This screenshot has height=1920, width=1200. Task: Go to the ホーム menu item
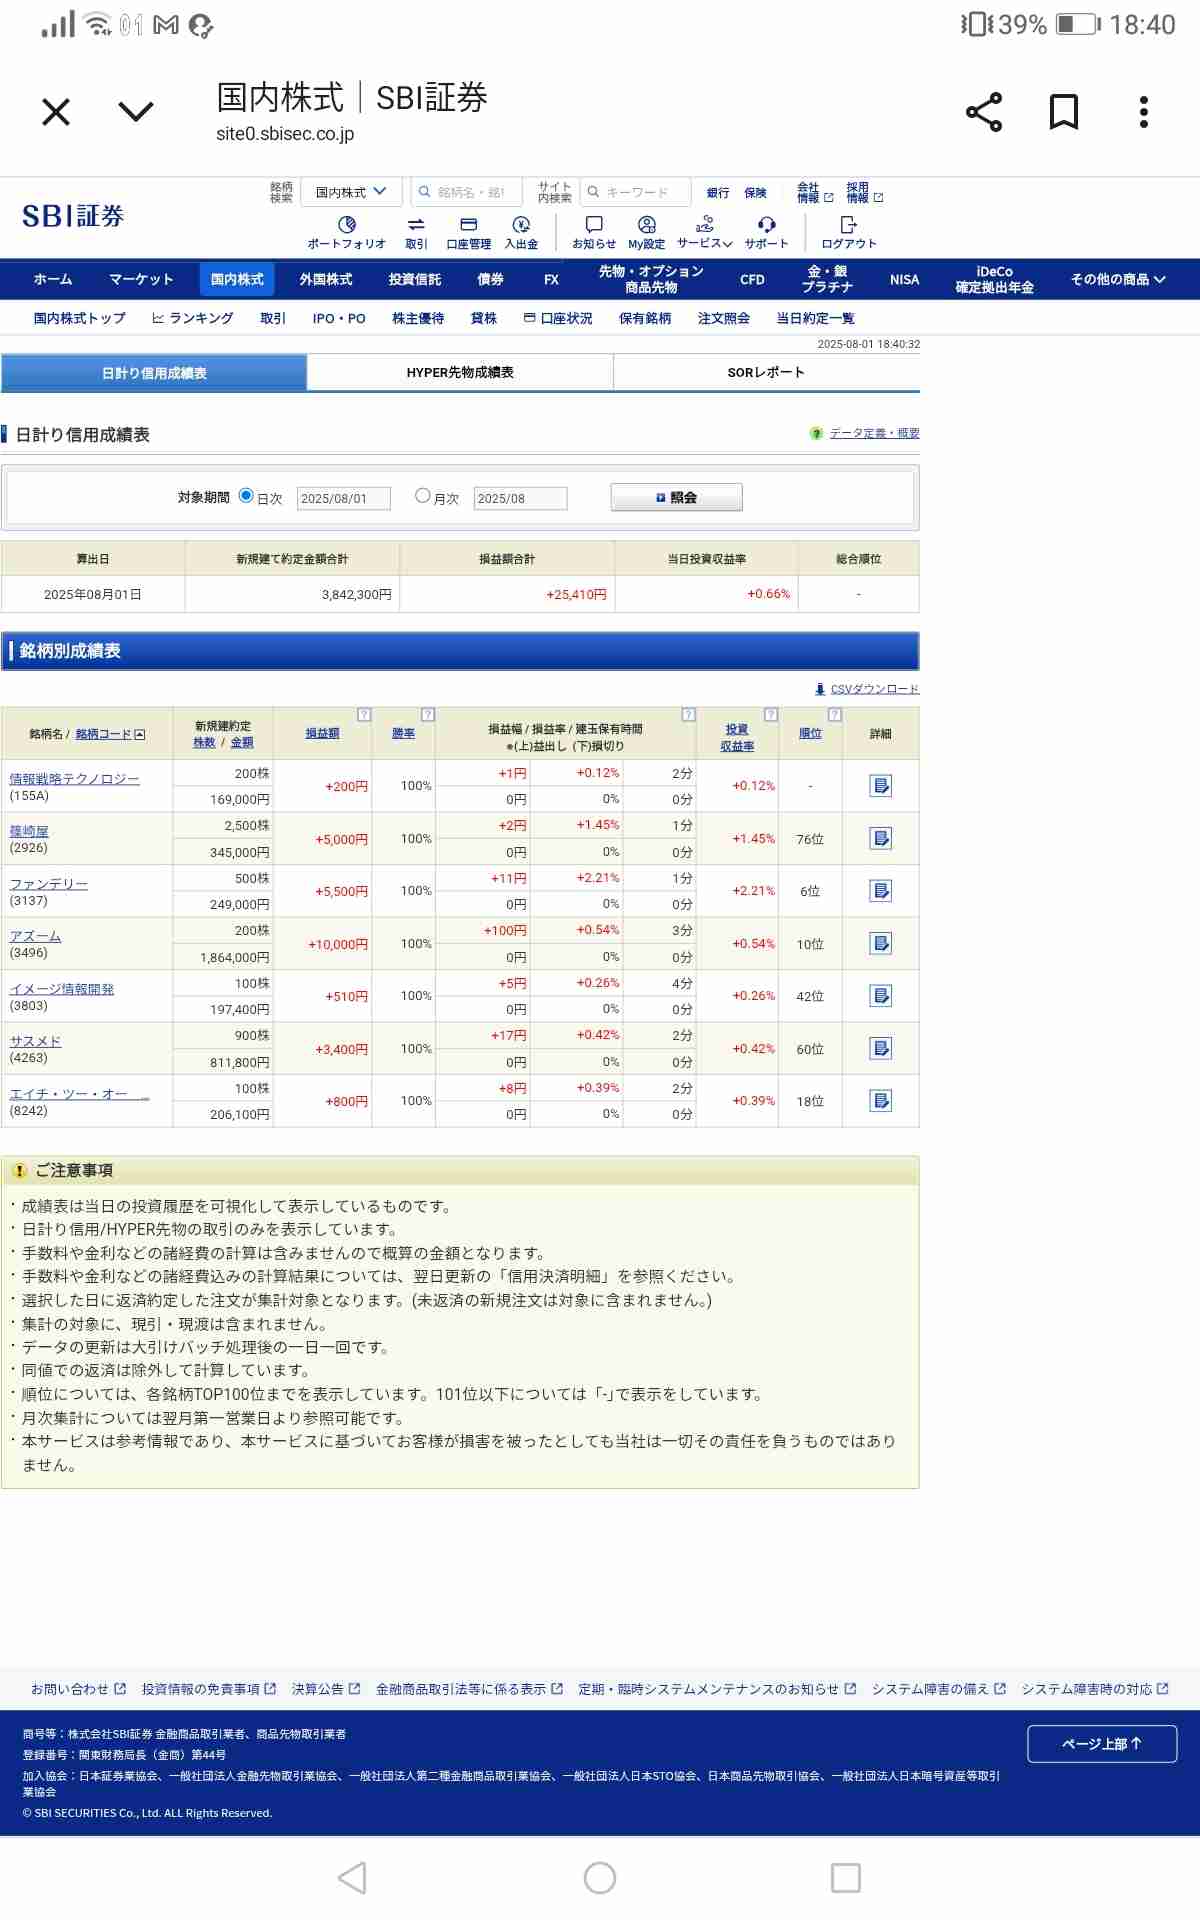tap(53, 280)
